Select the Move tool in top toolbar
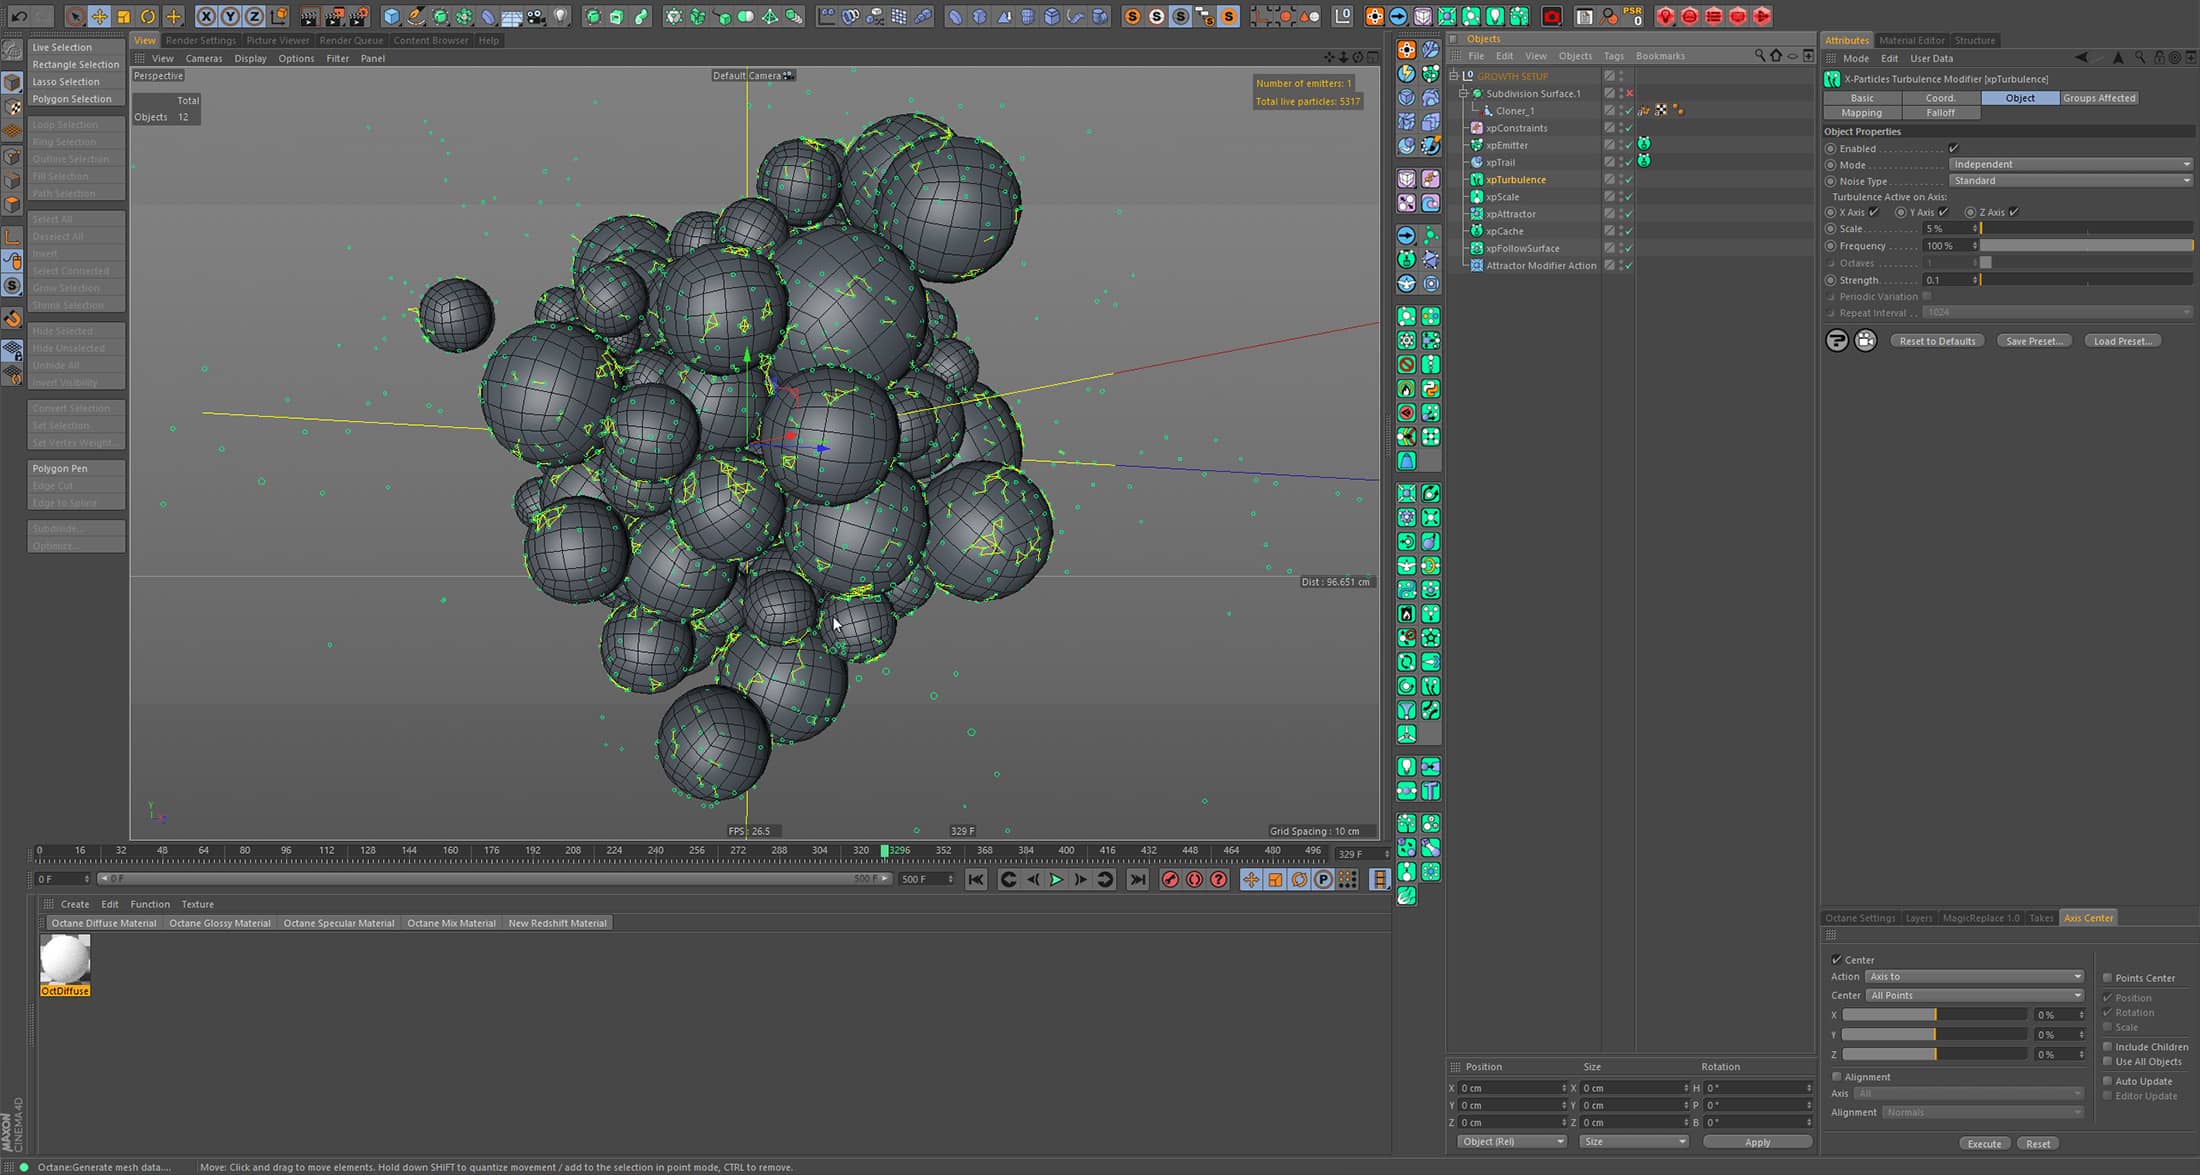 click(x=99, y=16)
